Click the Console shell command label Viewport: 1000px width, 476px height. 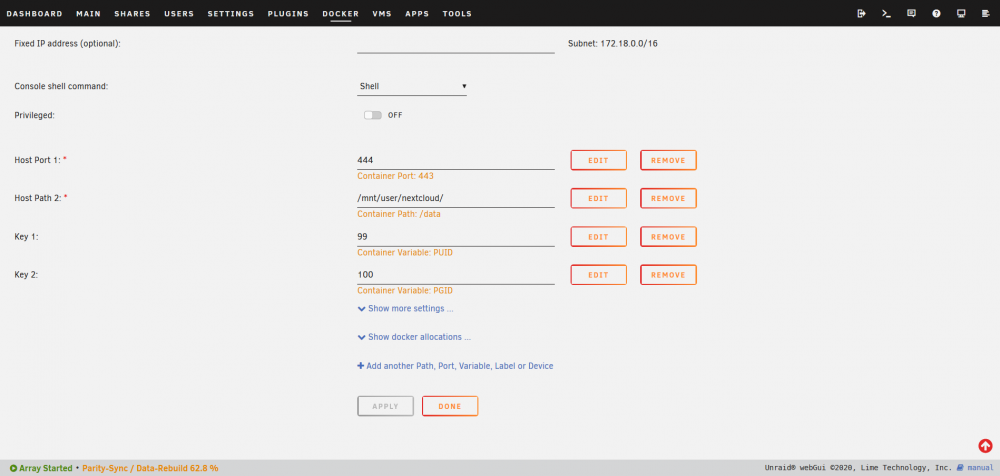tap(61, 86)
